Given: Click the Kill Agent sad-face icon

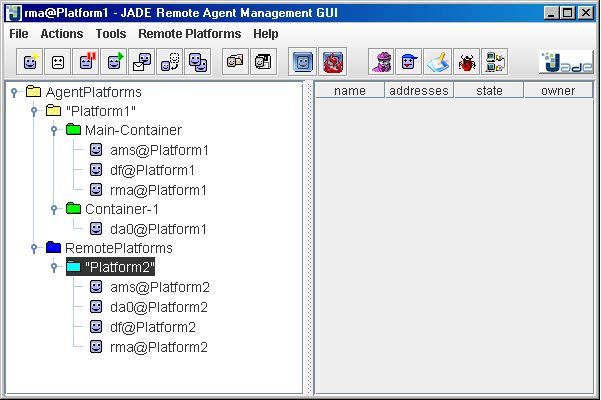Looking at the screenshot, I should (58, 62).
